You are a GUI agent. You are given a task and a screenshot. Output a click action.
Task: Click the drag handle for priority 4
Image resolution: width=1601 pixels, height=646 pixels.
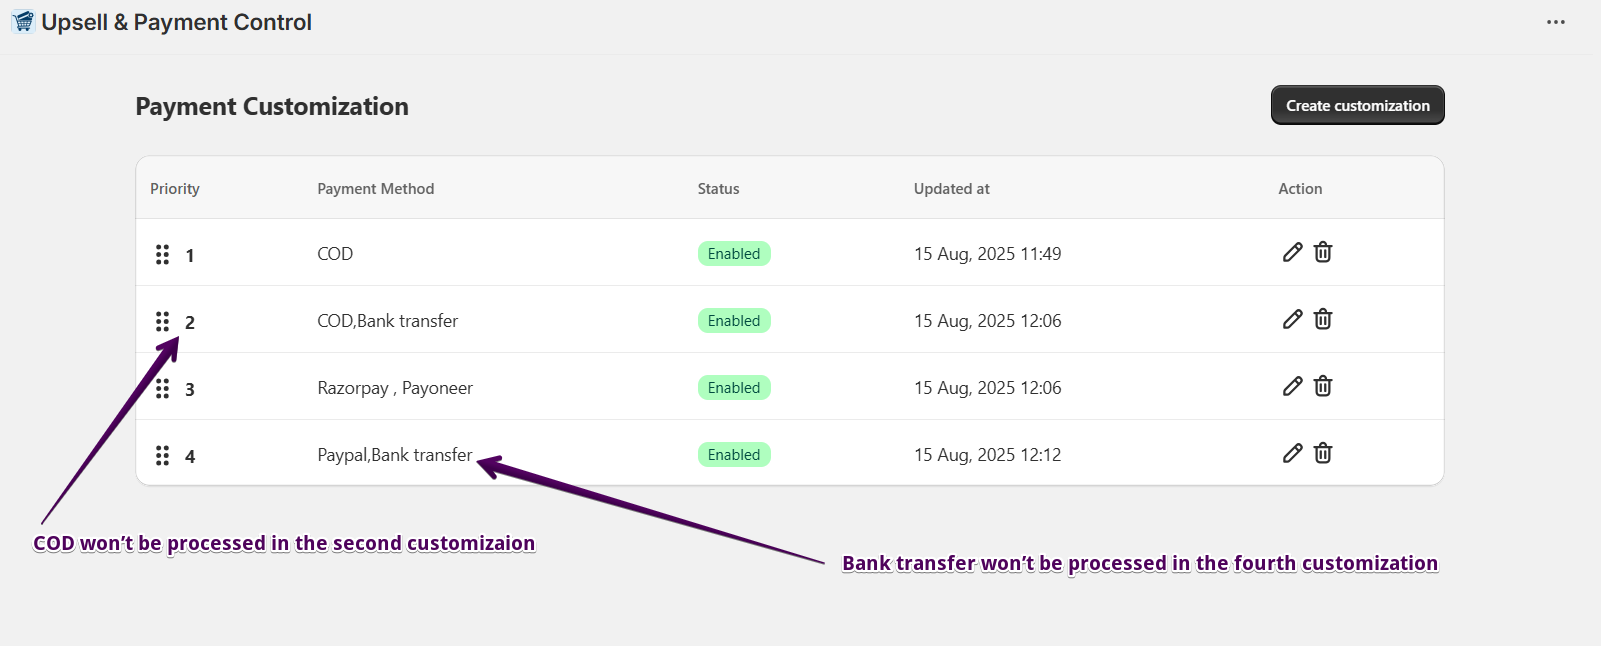coord(162,455)
